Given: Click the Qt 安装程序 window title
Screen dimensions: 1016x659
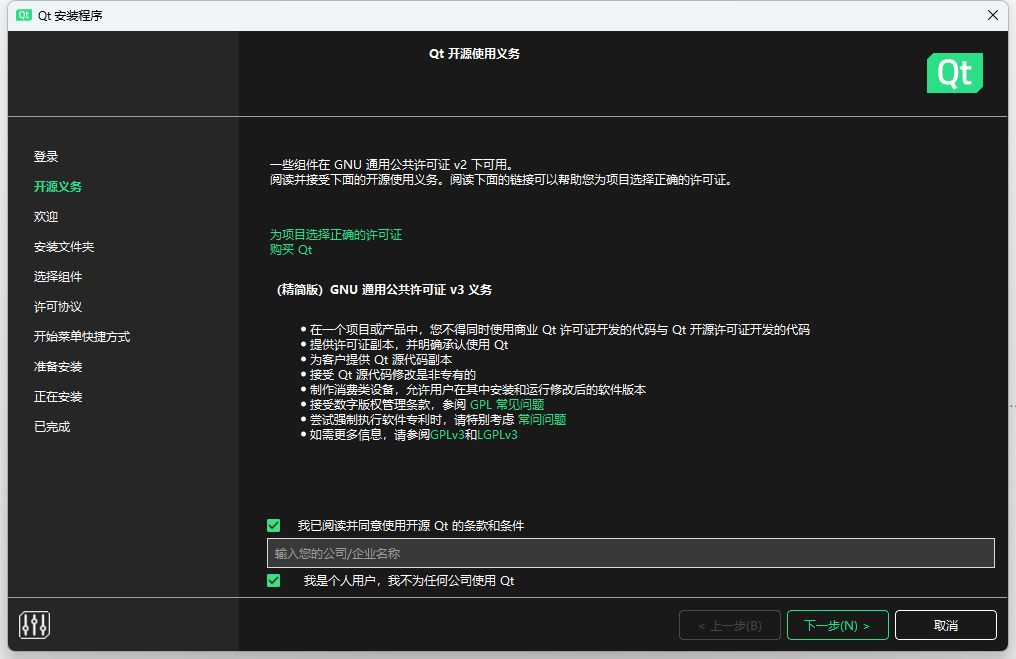Looking at the screenshot, I should pyautogui.click(x=70, y=16).
